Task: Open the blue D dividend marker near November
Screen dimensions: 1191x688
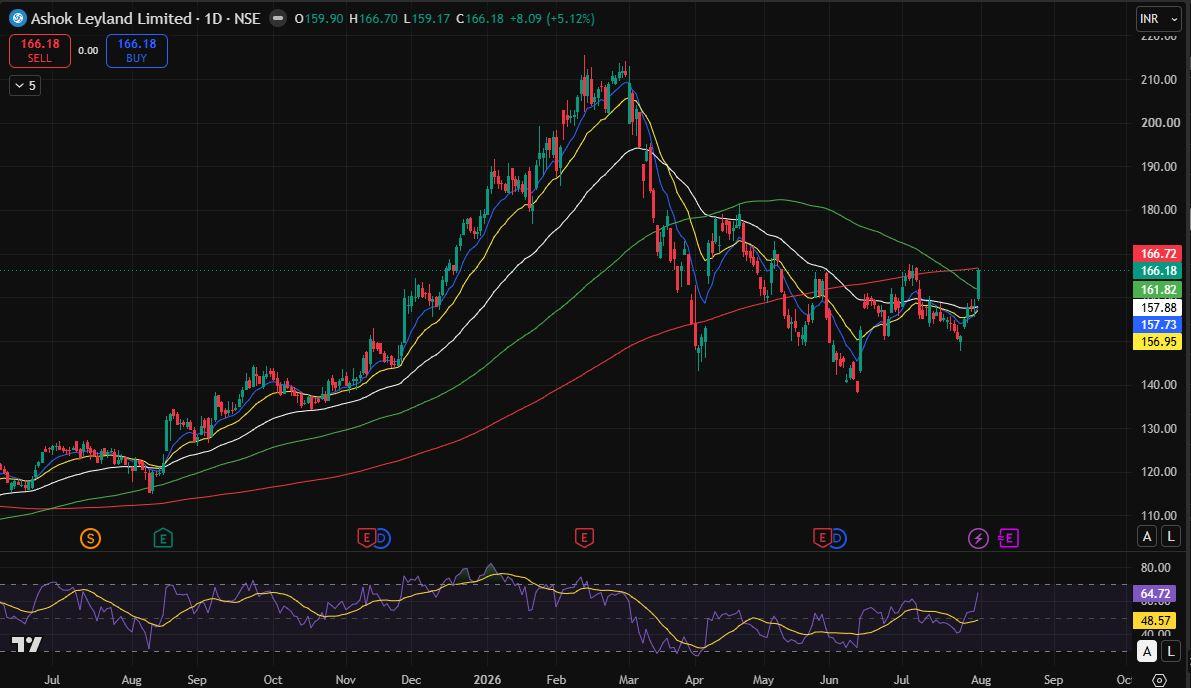Action: (x=381, y=538)
